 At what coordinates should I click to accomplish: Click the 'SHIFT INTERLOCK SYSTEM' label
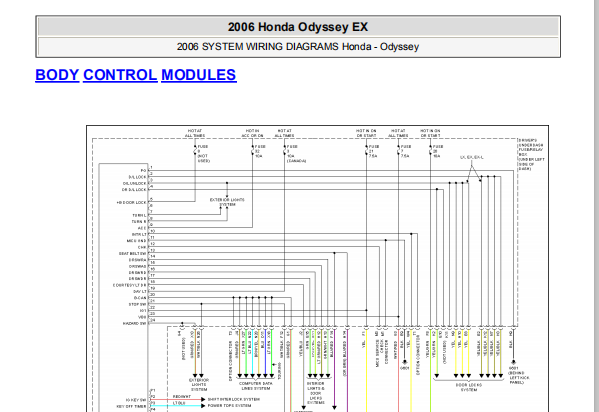point(234,399)
